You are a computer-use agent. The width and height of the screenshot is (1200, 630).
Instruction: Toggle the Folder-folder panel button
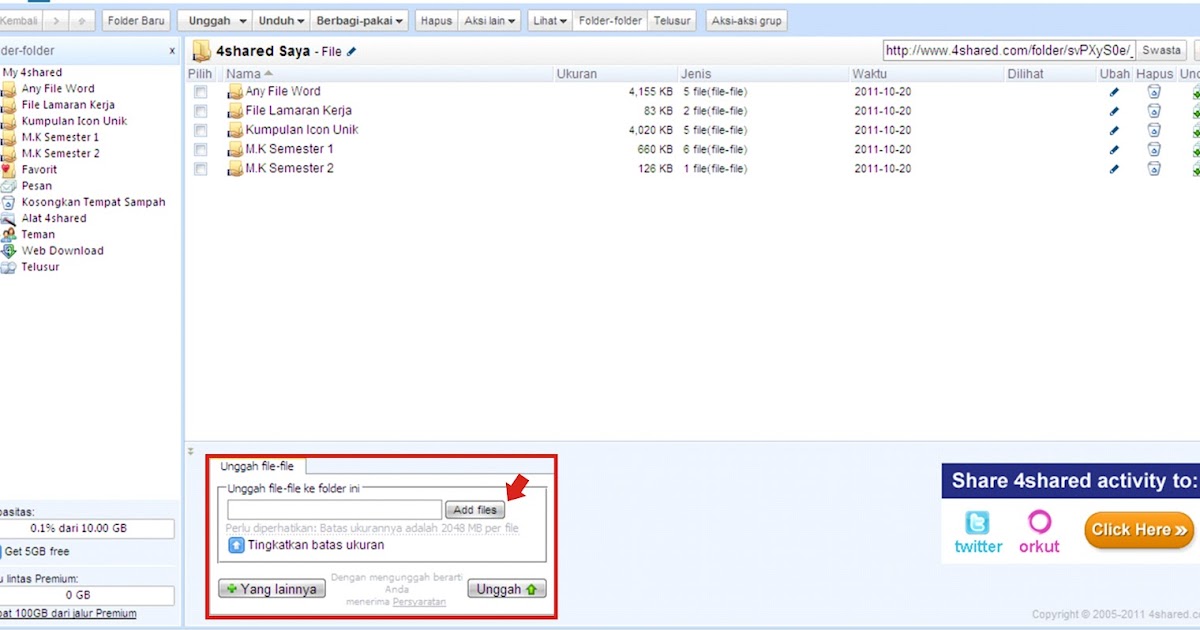point(610,20)
